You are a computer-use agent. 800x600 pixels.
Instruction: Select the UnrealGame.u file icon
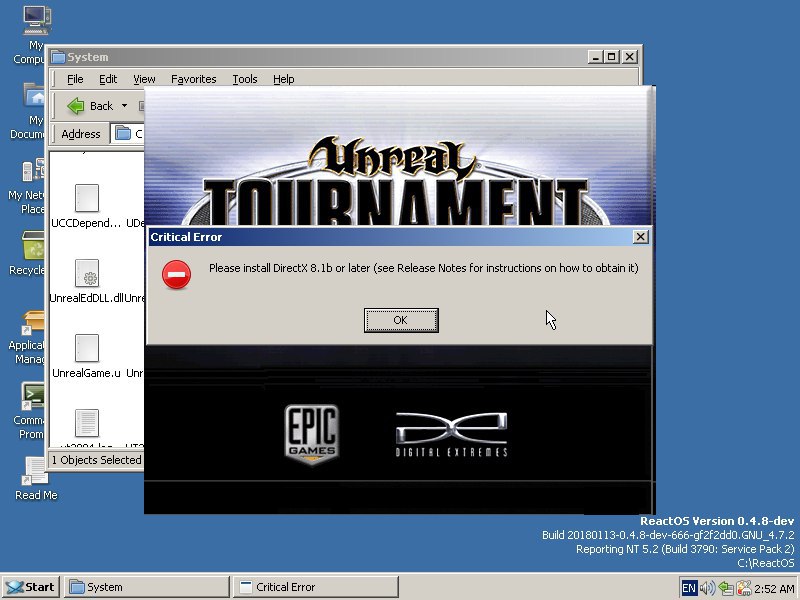87,348
